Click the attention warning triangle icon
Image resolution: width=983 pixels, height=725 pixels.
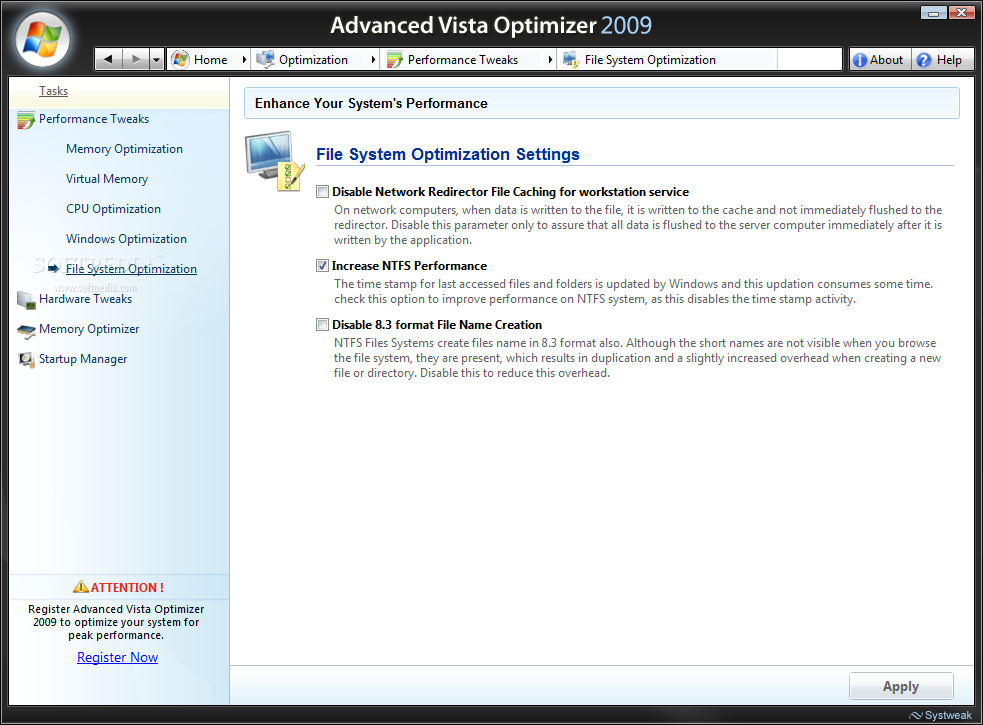81,586
